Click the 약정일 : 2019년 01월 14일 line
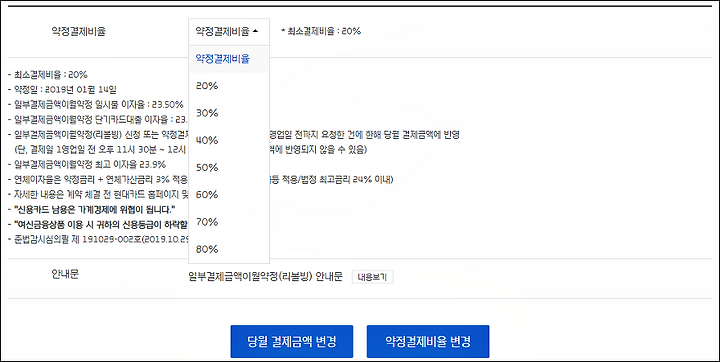 (63, 89)
